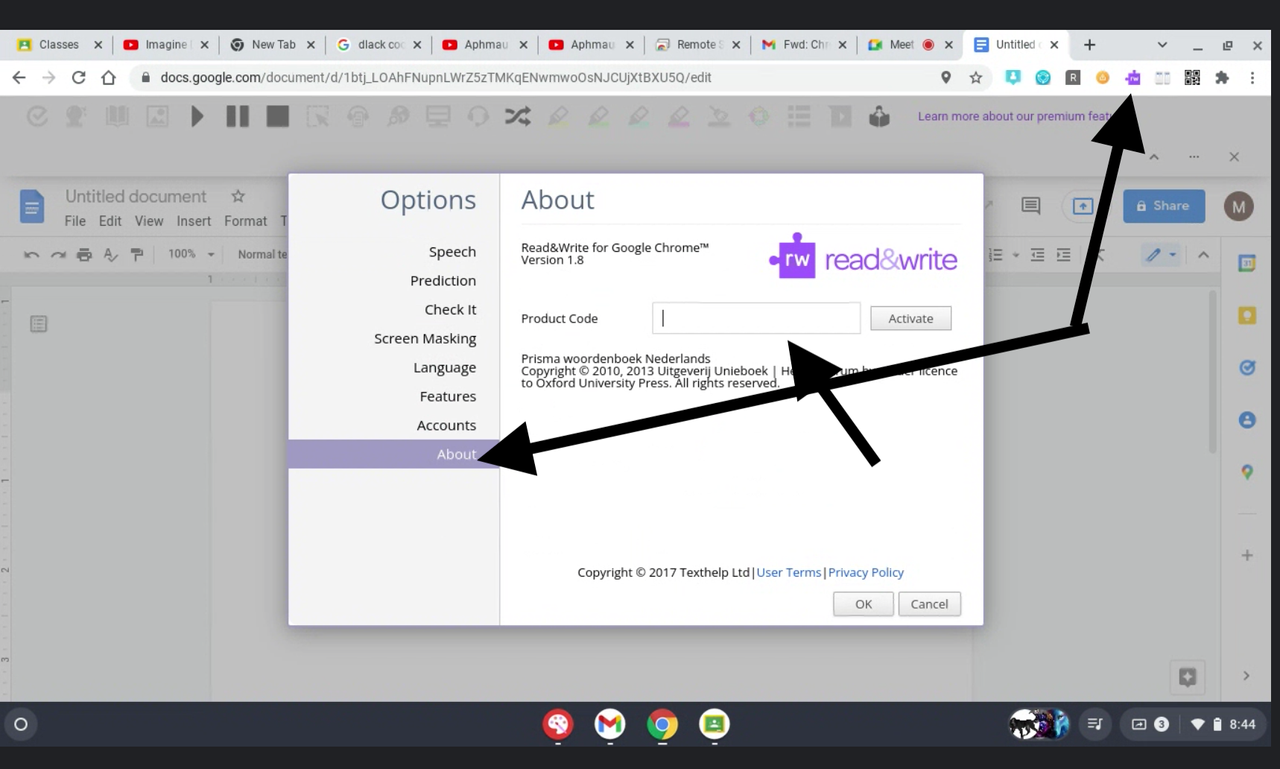The image size is (1280, 769).
Task: Open Google Keep in side panel
Action: click(1247, 316)
